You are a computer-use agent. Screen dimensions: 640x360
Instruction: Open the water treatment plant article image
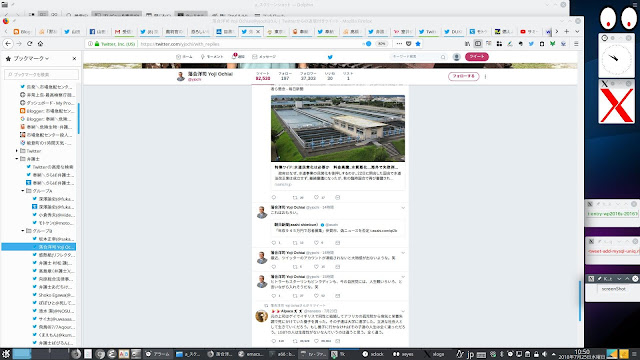coord(338,128)
